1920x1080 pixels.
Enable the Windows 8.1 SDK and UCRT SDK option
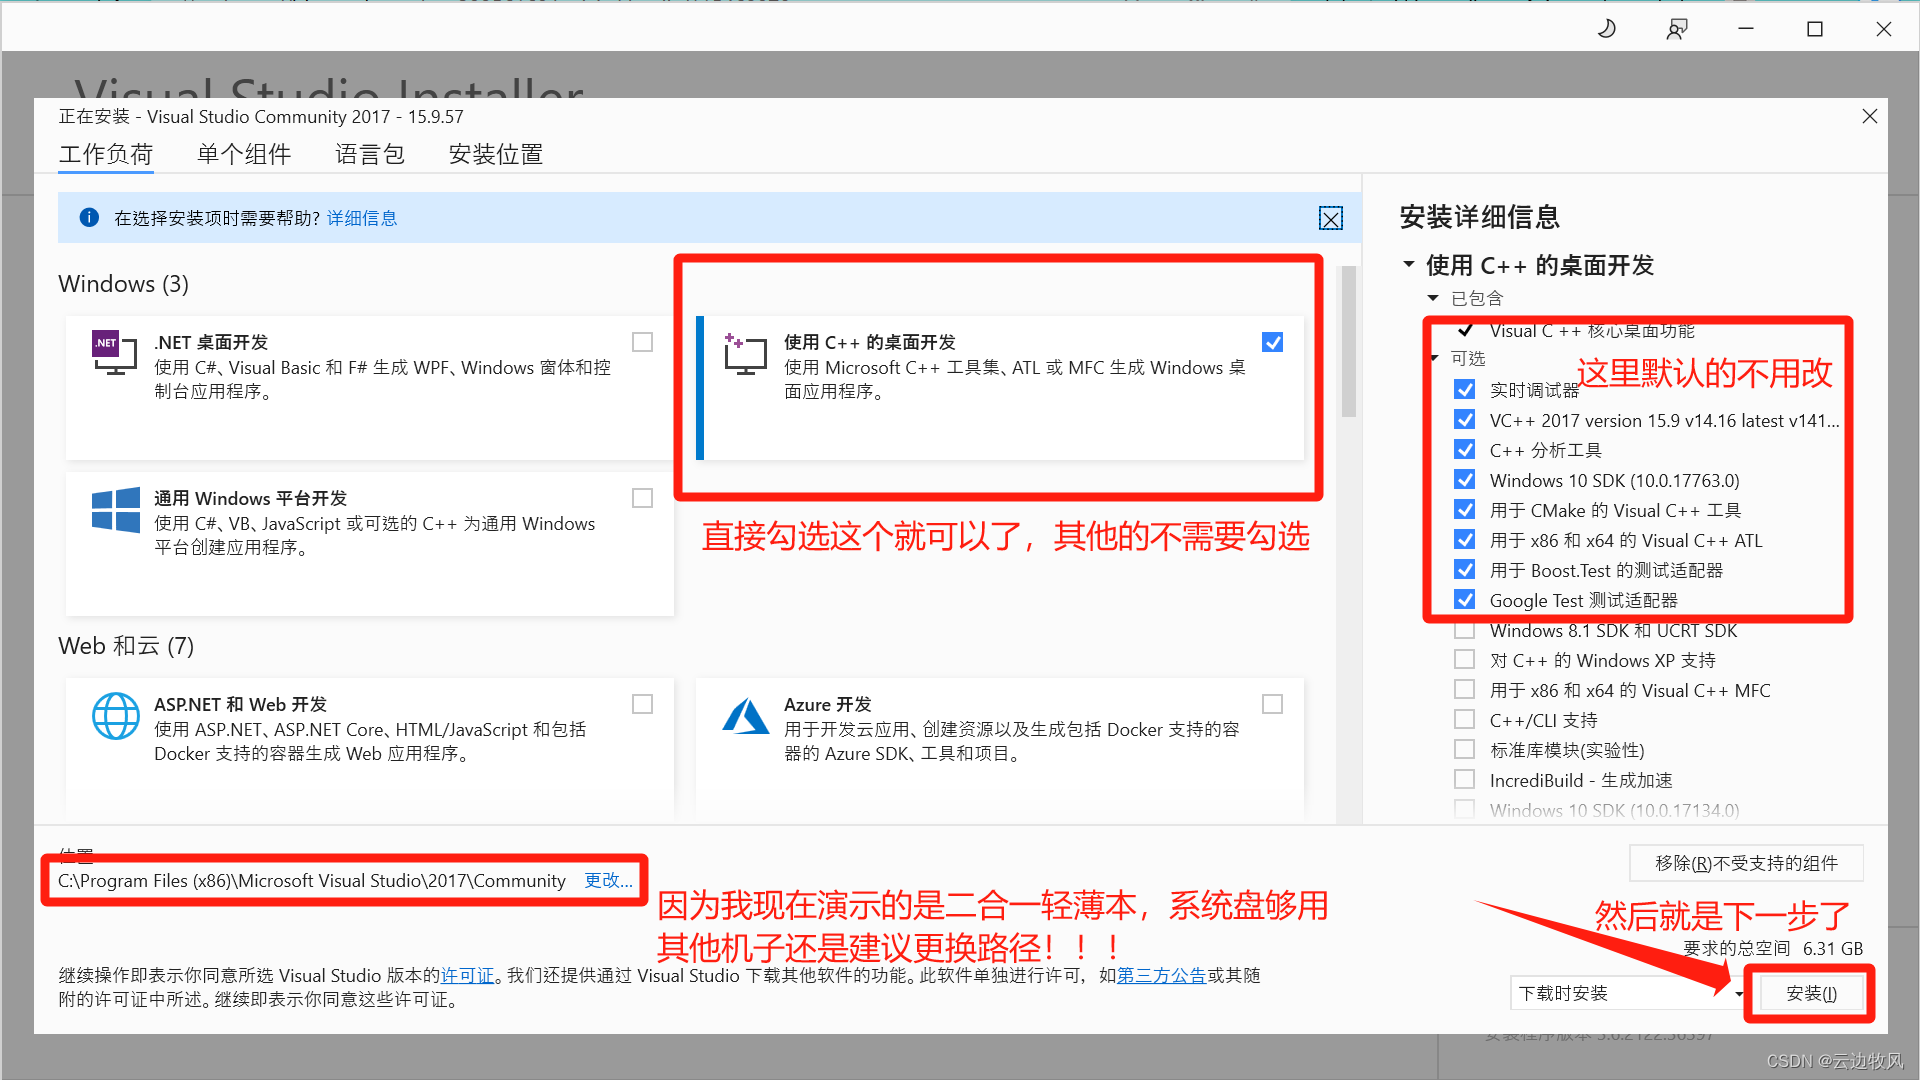point(1464,631)
